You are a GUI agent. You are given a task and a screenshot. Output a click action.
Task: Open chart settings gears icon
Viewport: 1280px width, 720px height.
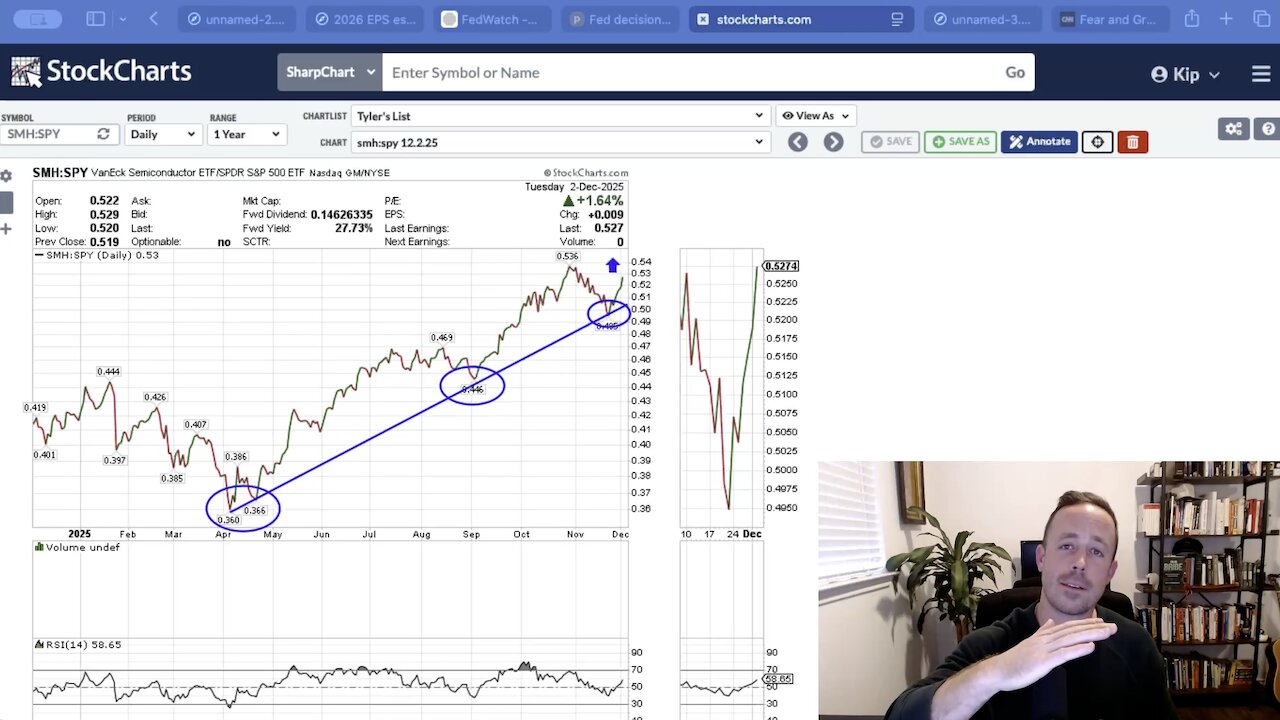coord(1233,129)
